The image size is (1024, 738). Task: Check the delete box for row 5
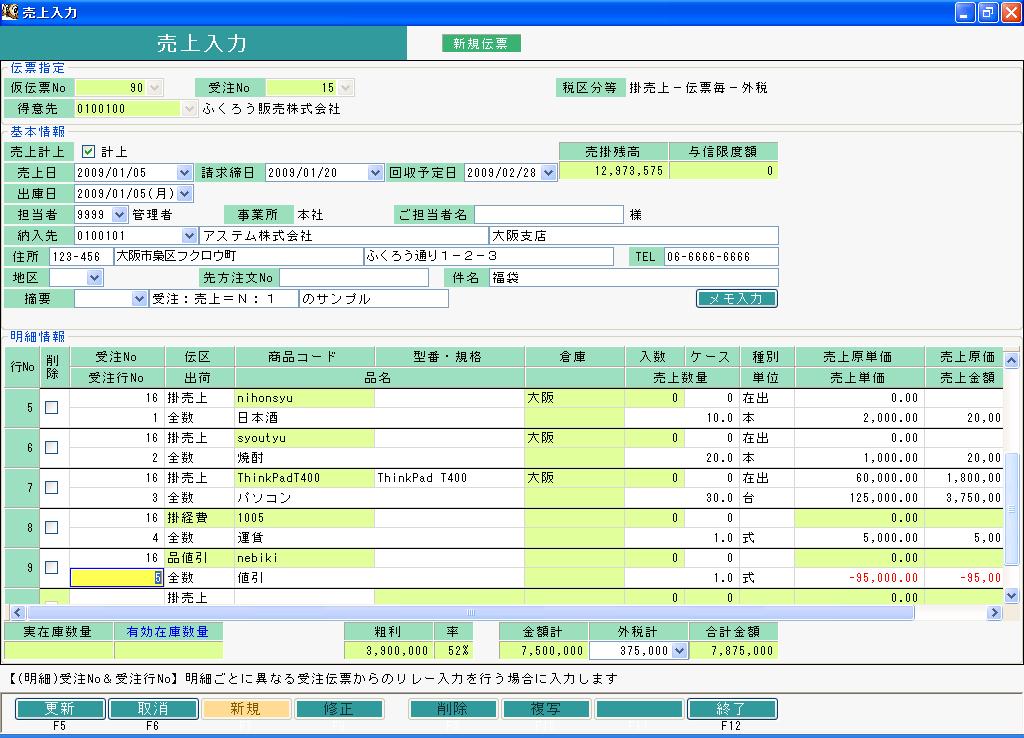click(52, 408)
